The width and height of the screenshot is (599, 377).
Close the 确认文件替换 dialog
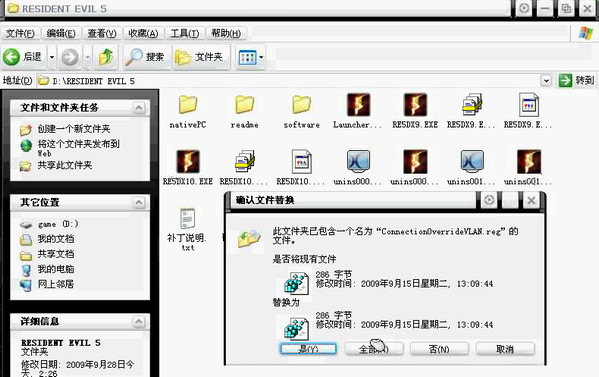click(531, 200)
